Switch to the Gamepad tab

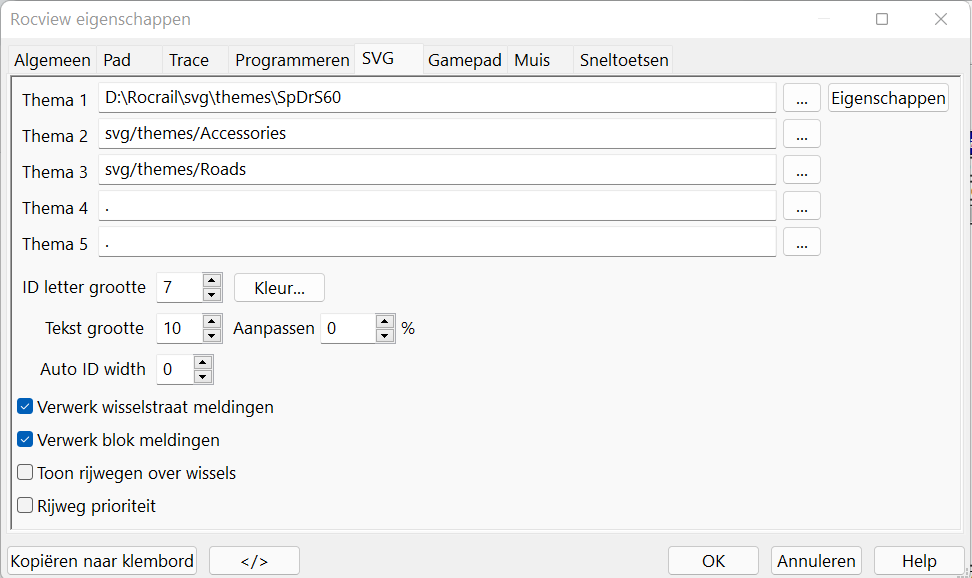click(x=464, y=60)
